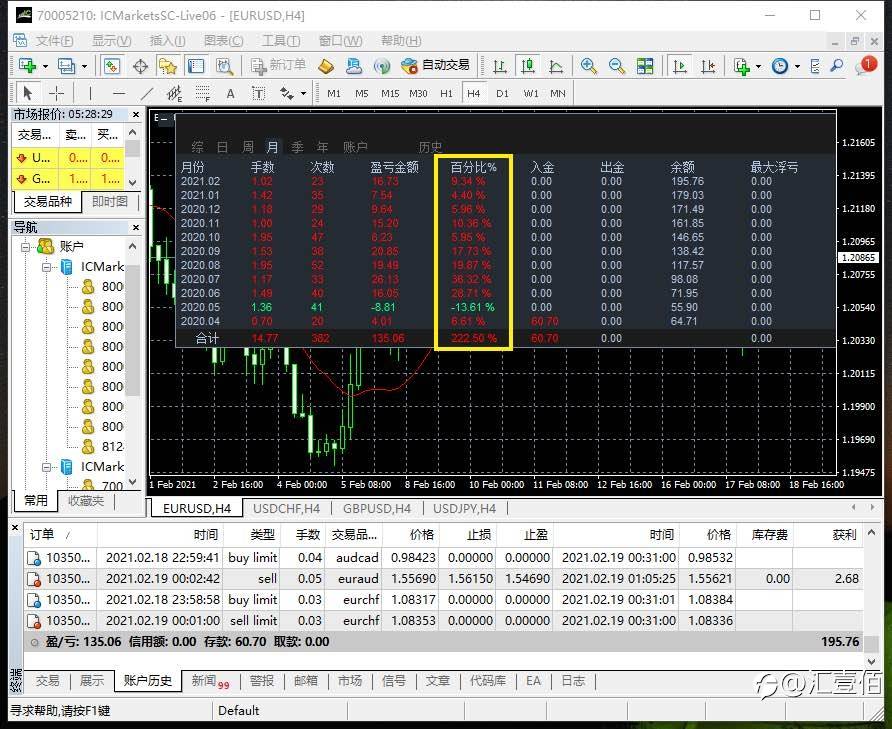This screenshot has width=892, height=729.
Task: Click the zoom out magnifier icon
Action: (x=617, y=66)
